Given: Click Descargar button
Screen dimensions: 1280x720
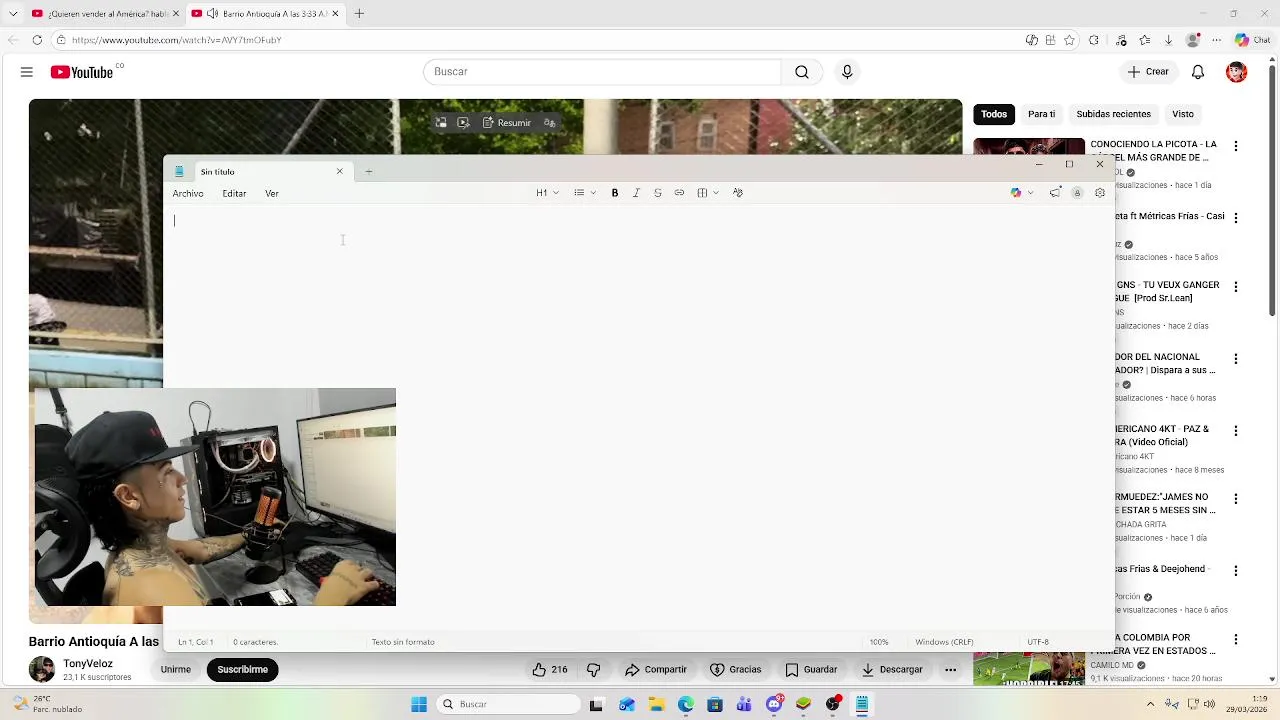Looking at the screenshot, I should pos(892,670).
